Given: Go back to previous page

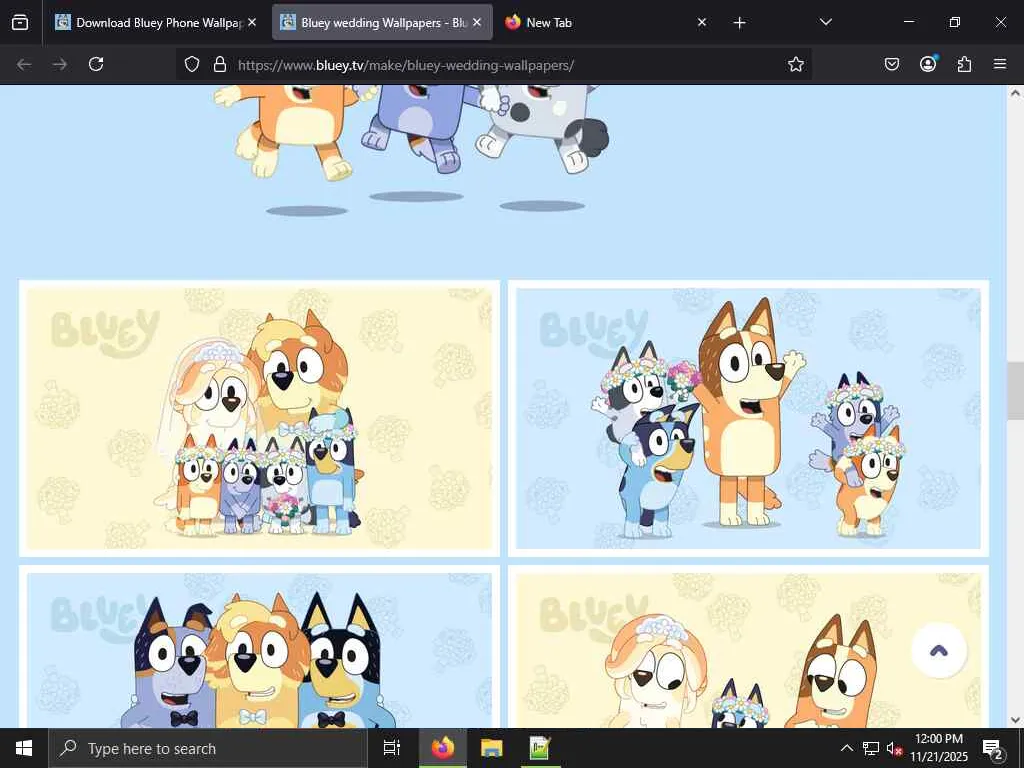Looking at the screenshot, I should pyautogui.click(x=24, y=64).
